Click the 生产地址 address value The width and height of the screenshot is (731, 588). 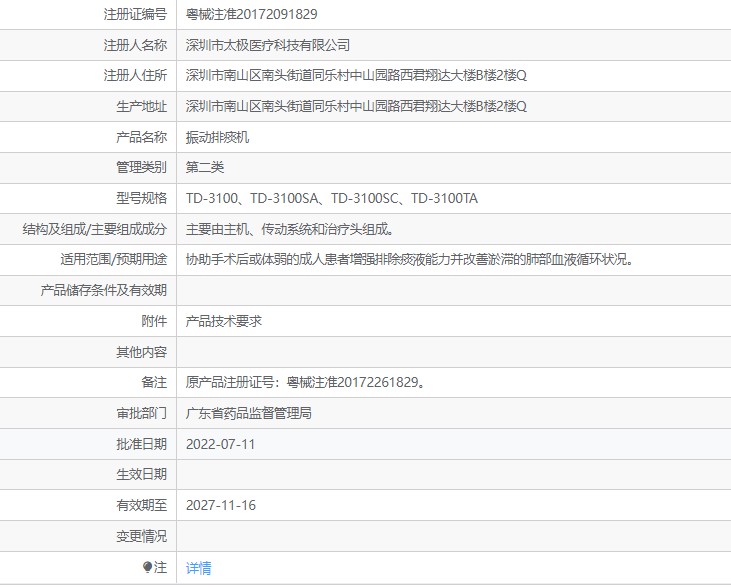[x=356, y=106]
